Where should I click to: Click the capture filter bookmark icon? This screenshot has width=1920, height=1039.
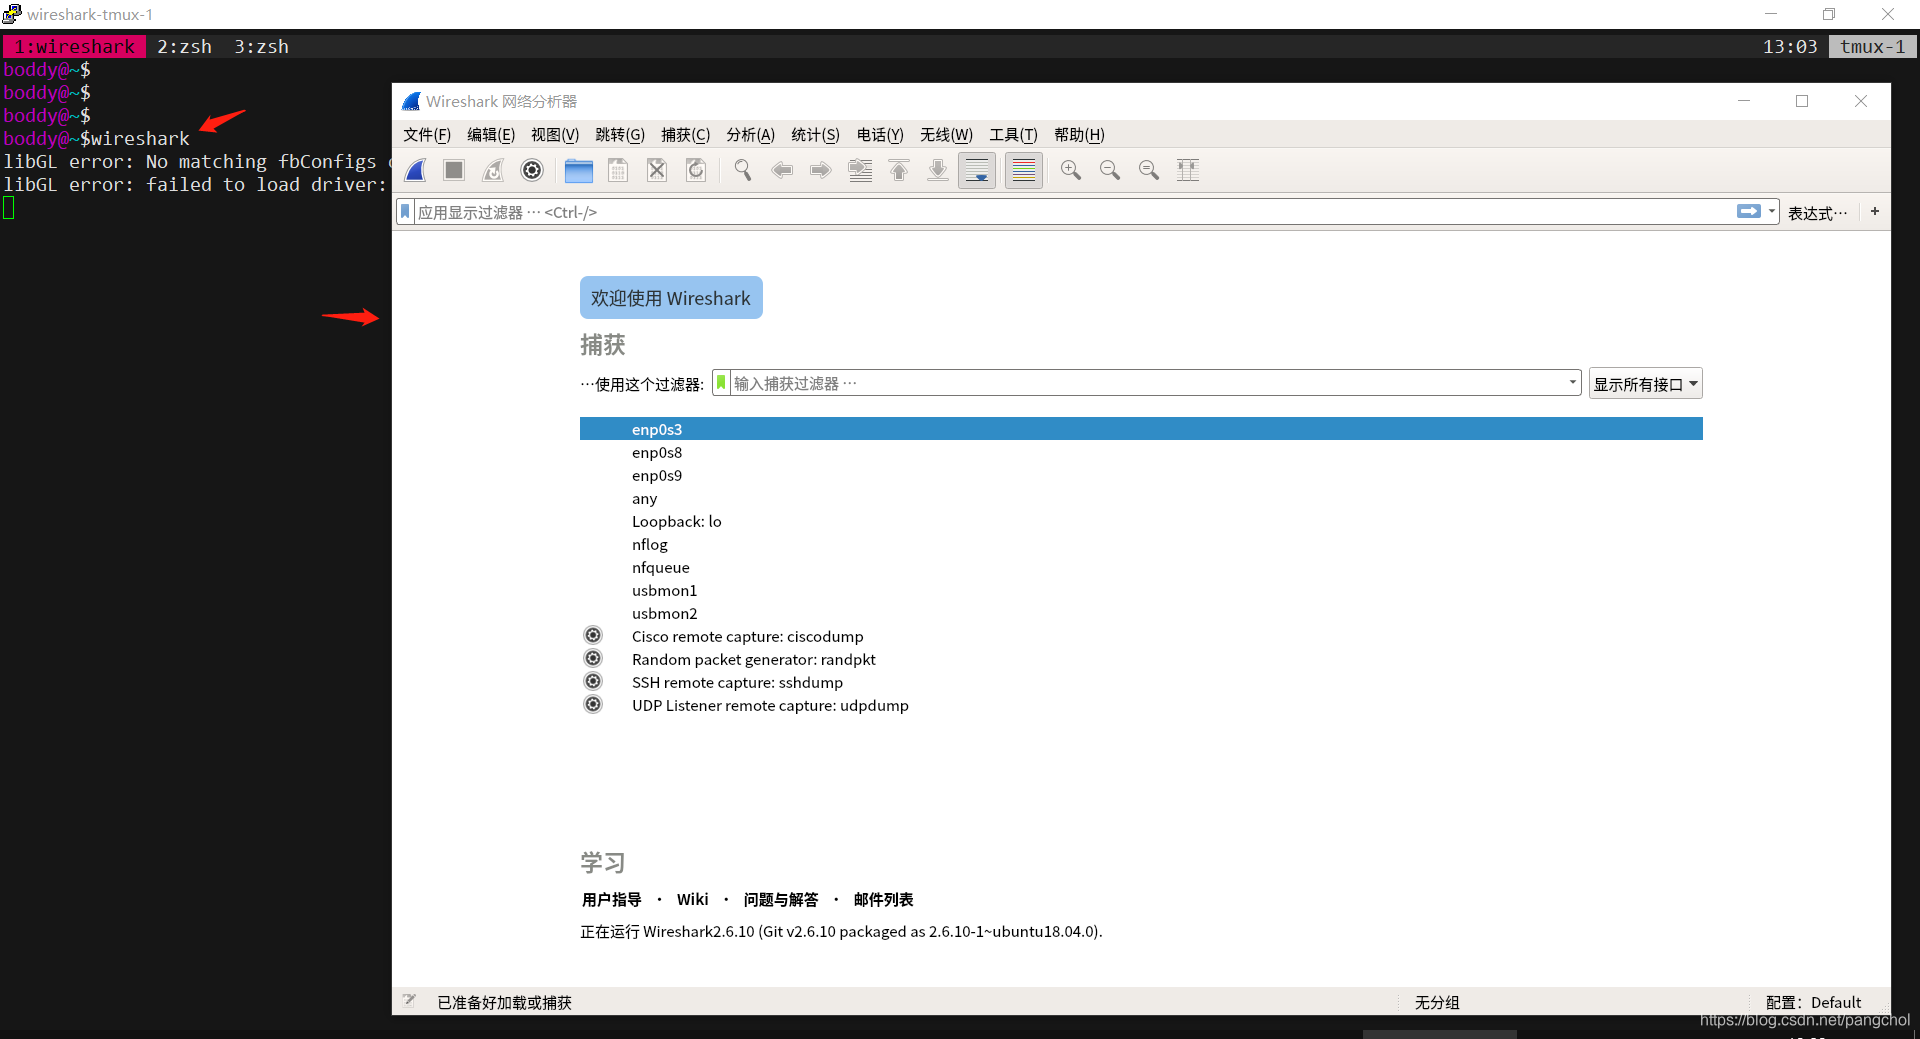[721, 383]
